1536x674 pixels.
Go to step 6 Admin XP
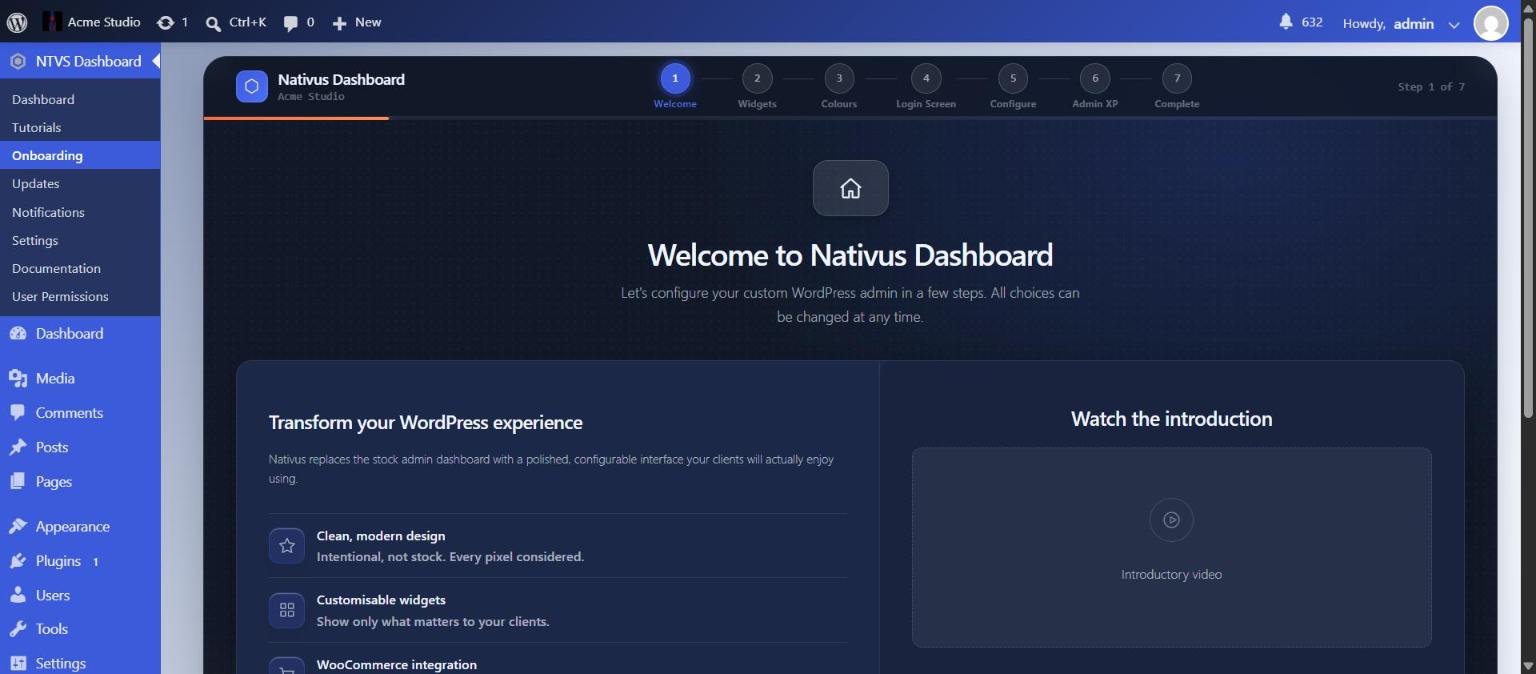(1095, 86)
